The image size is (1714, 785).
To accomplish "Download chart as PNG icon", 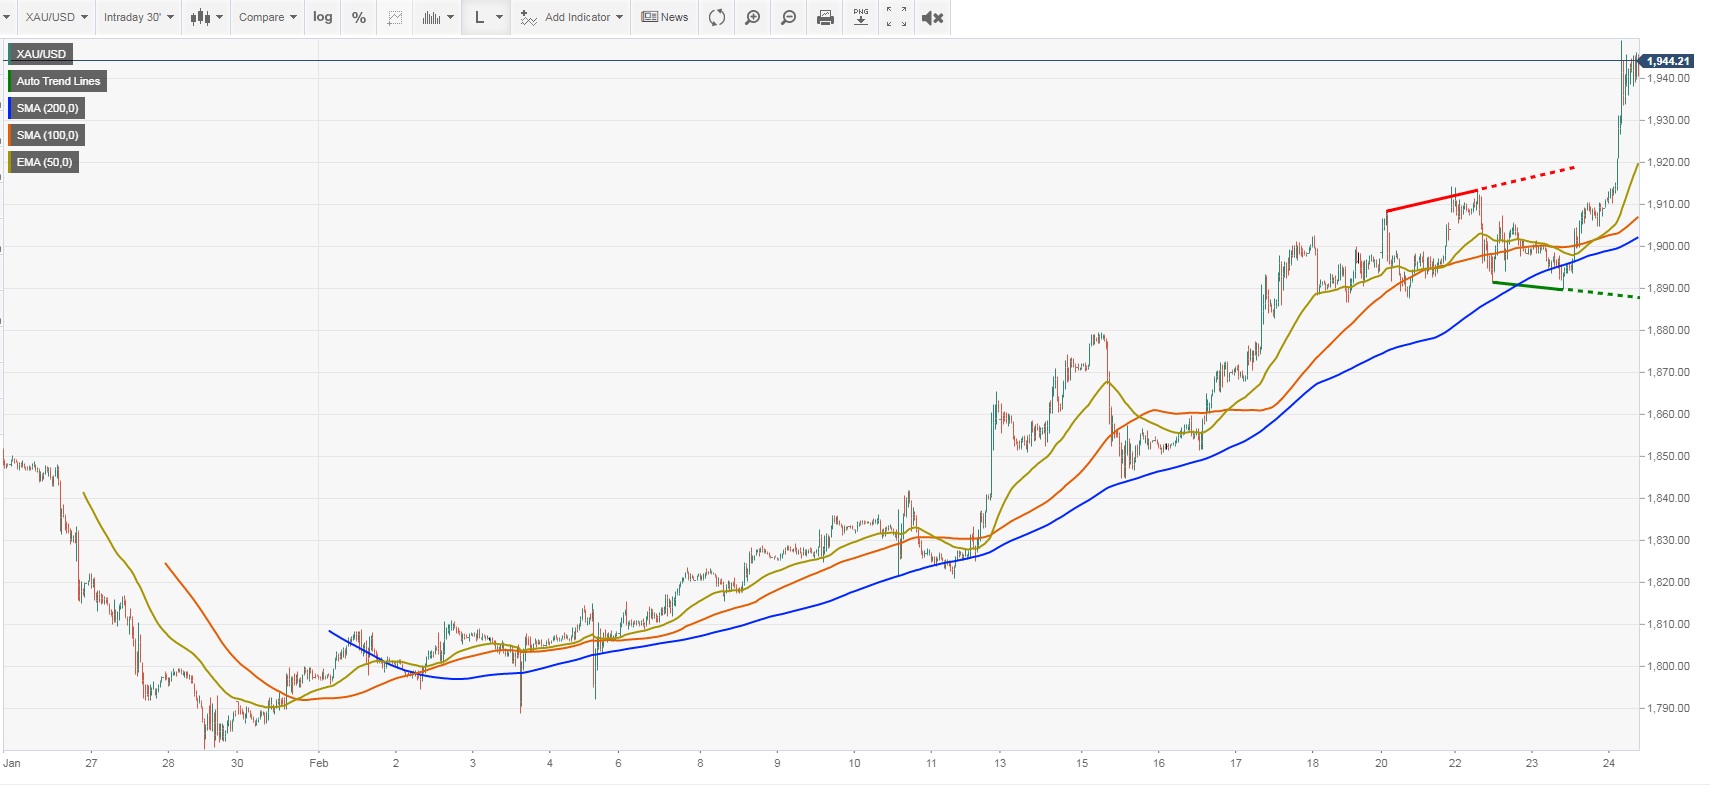I will 861,17.
